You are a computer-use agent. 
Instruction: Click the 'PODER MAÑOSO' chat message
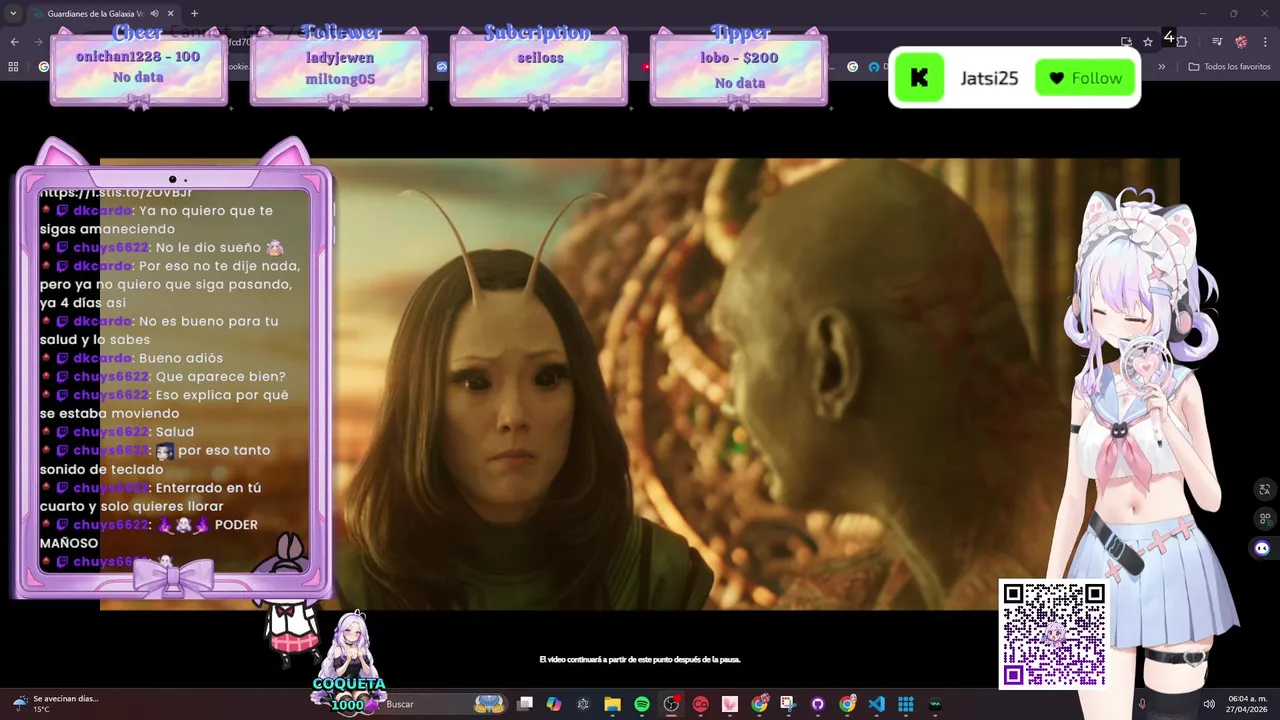[150, 534]
